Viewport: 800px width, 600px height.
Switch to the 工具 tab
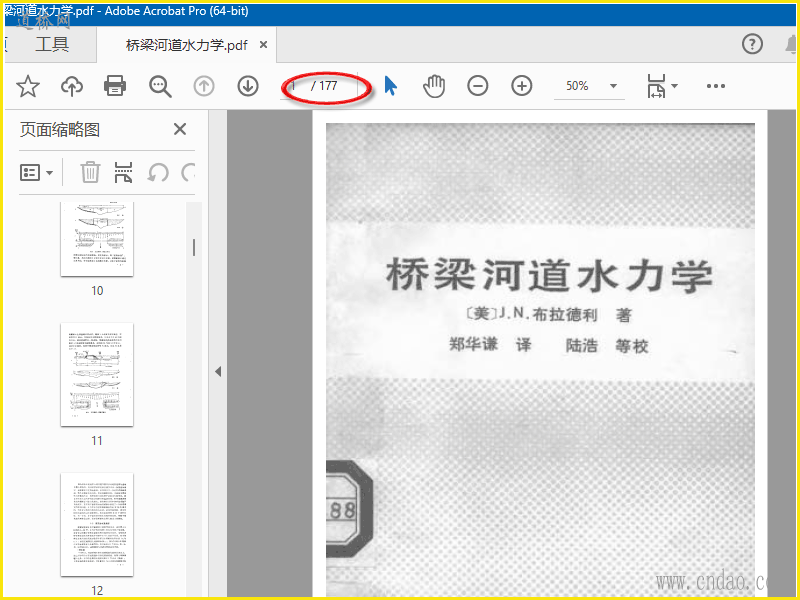[x=51, y=45]
